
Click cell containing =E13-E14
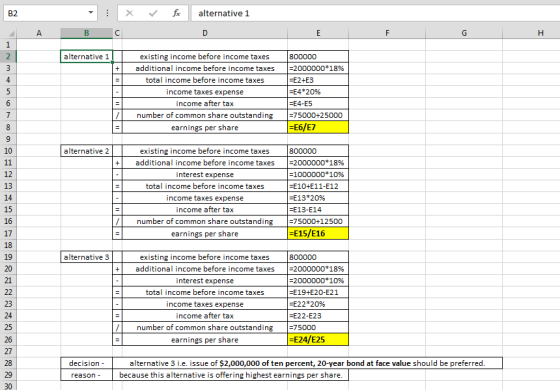(x=318, y=210)
